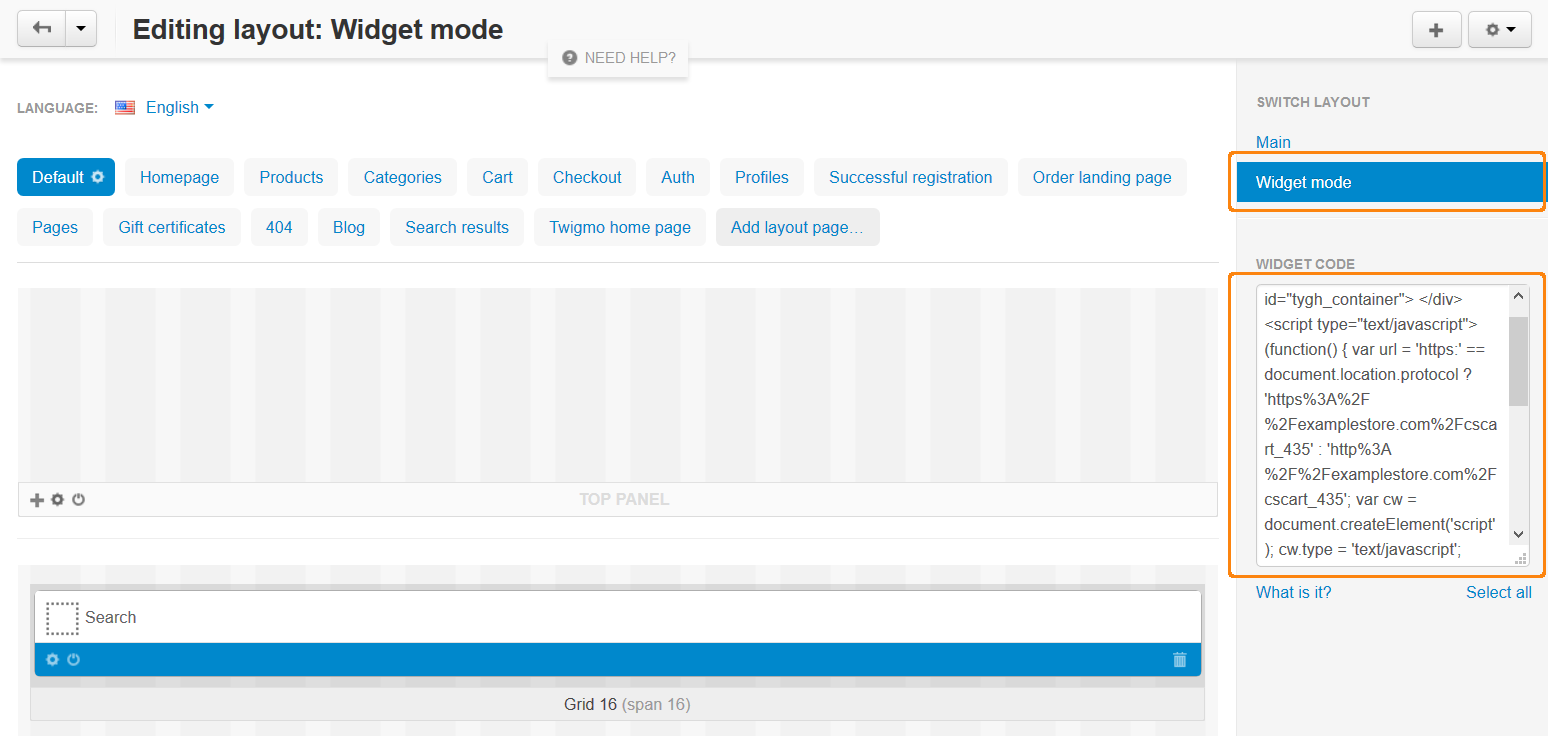The image size is (1548, 736).
Task: Select the Search block title
Action: click(x=110, y=617)
